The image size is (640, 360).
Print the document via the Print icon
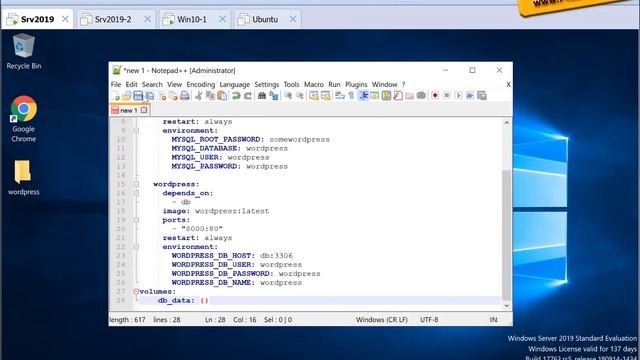(x=184, y=96)
